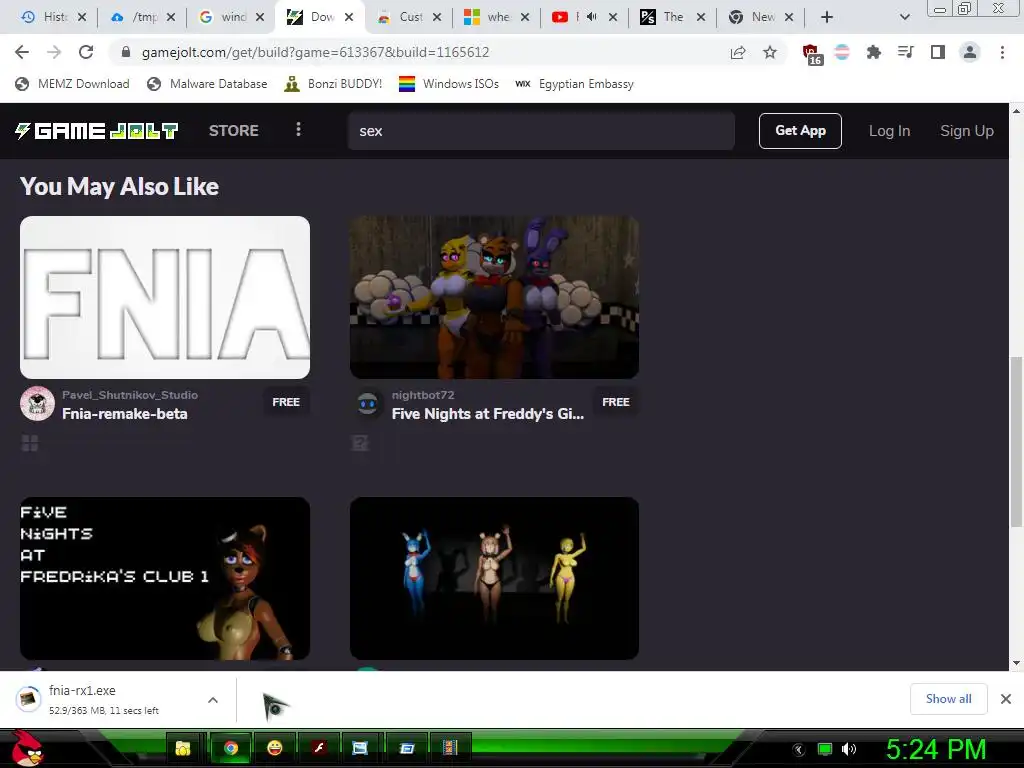This screenshot has width=1024, height=768.
Task: Click FREE badge on Fnia-remake-beta
Action: (x=286, y=402)
